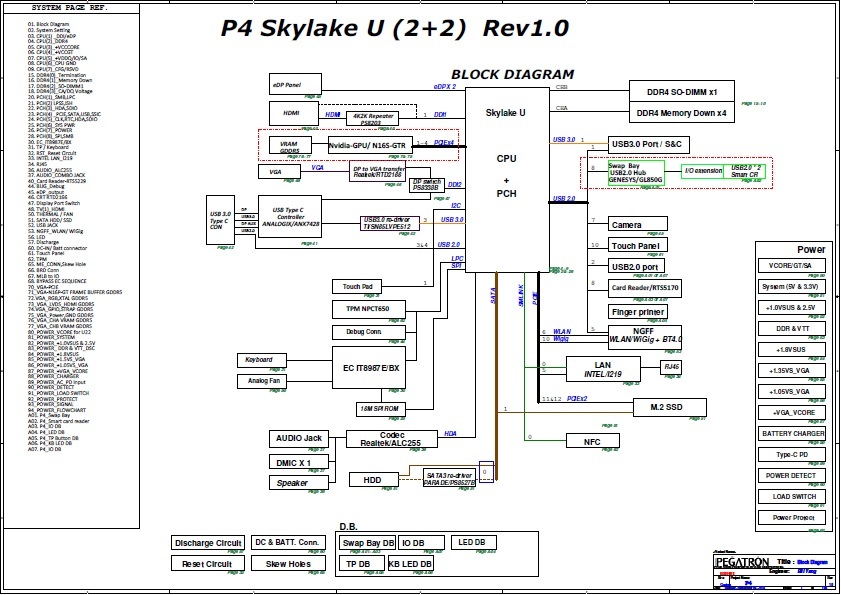Click the Finger printer block
This screenshot has height=595, width=841.
[x=638, y=312]
